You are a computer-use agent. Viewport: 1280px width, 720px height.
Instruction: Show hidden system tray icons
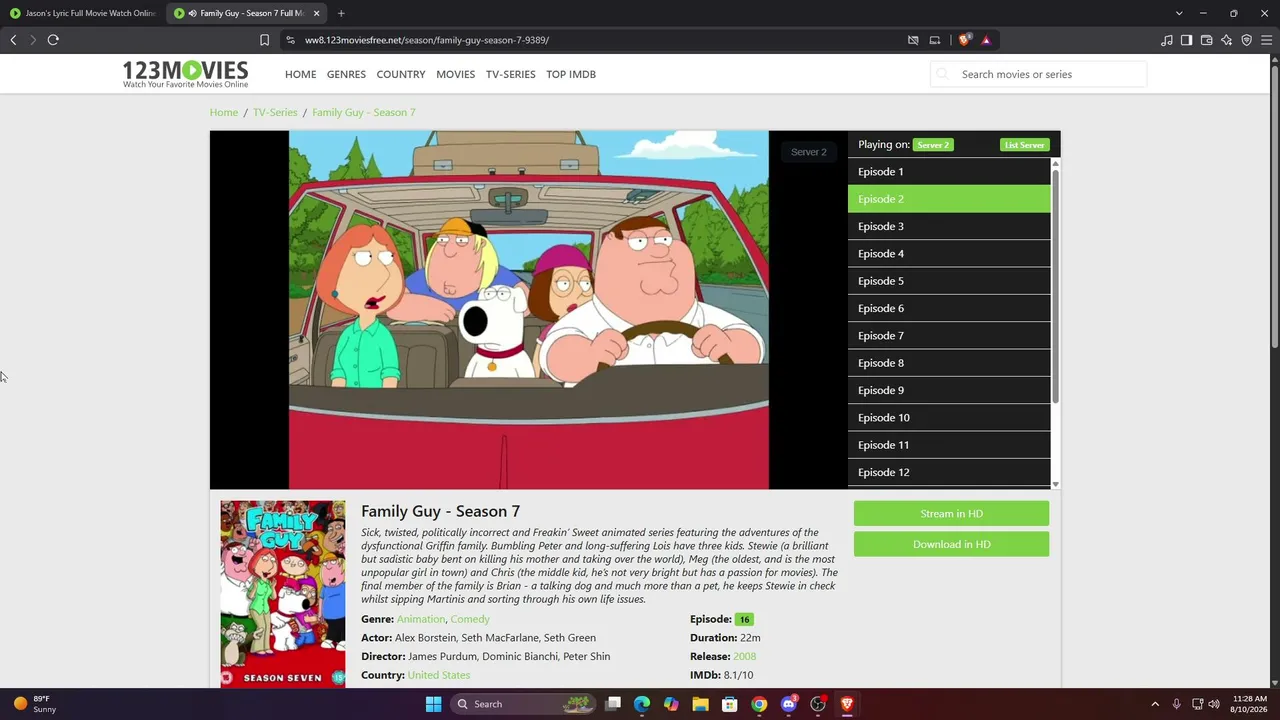[x=1155, y=704]
